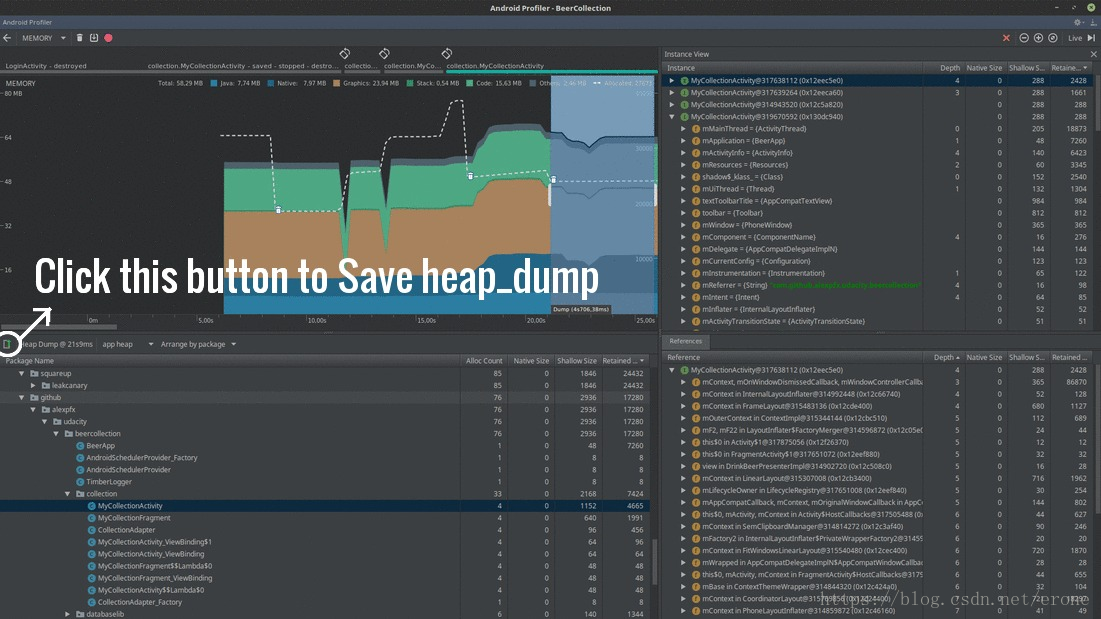Image resolution: width=1101 pixels, height=619 pixels.
Task: Click the dump Java heap icon
Action: (x=93, y=38)
